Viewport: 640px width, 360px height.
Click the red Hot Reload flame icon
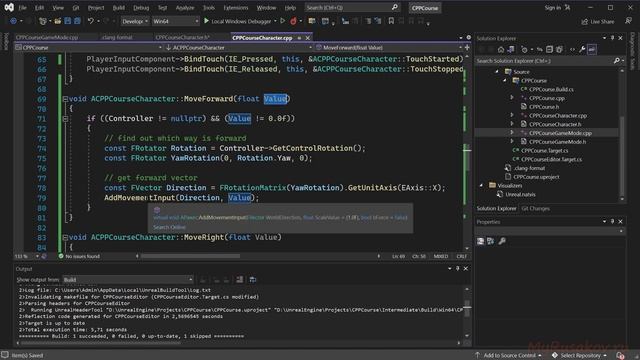[x=293, y=21]
